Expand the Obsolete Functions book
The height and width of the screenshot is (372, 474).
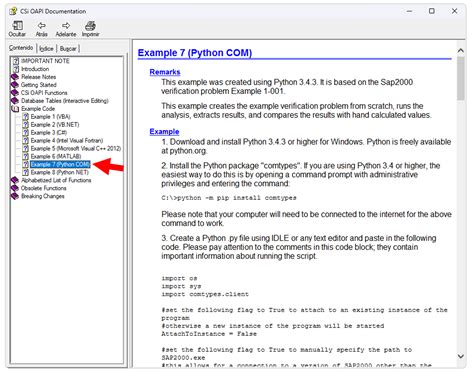point(44,189)
